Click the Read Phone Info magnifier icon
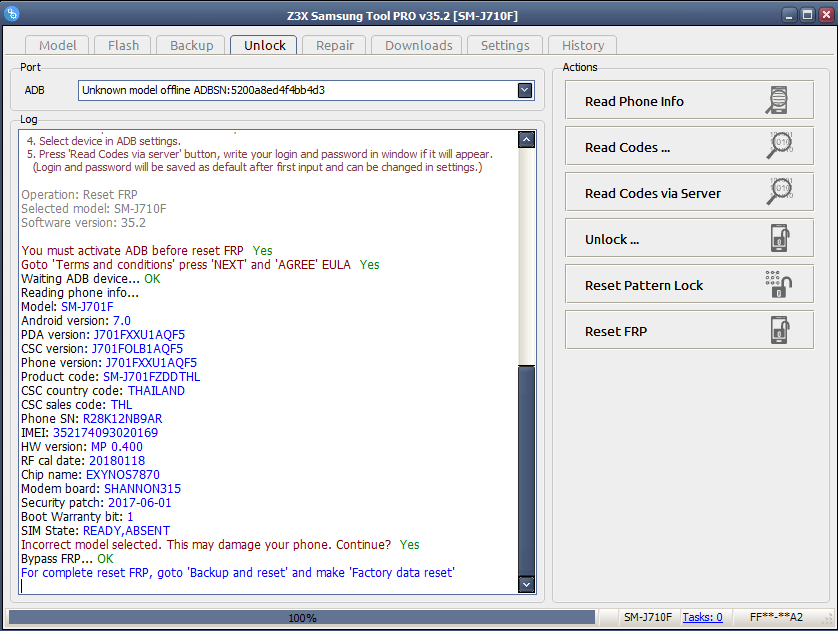 coord(777,100)
